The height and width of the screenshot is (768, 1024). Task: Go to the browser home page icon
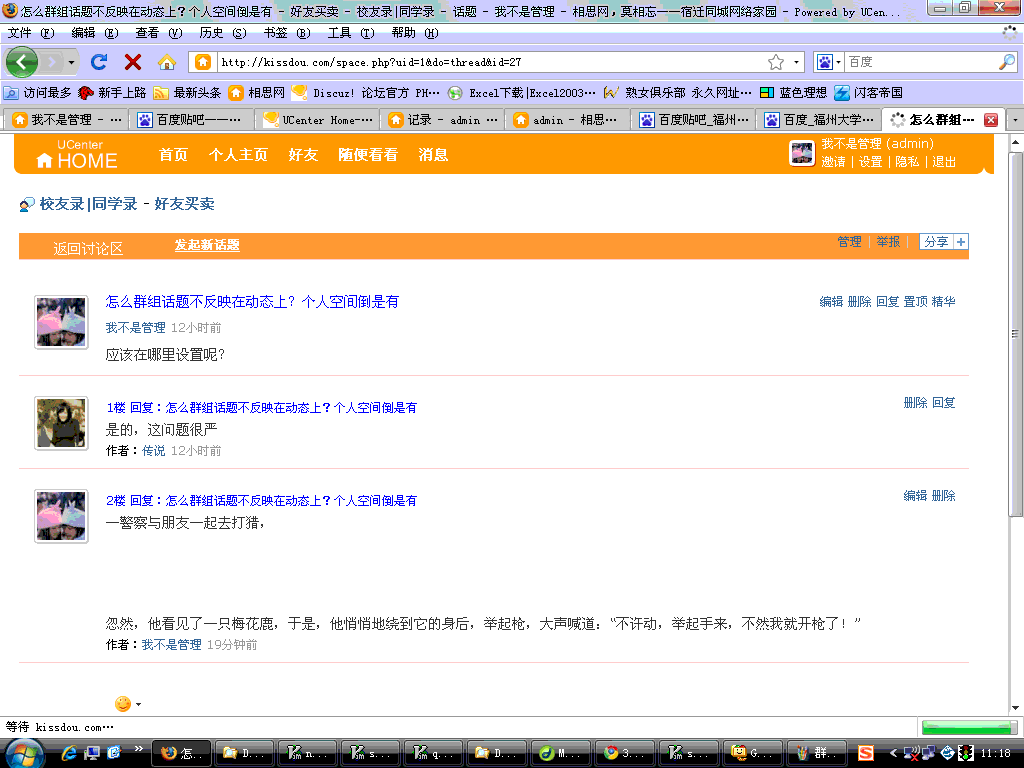[x=167, y=62]
